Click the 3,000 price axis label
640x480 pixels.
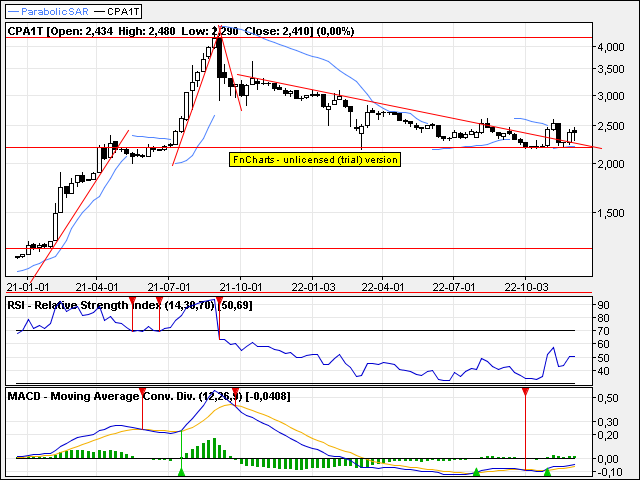pos(611,96)
